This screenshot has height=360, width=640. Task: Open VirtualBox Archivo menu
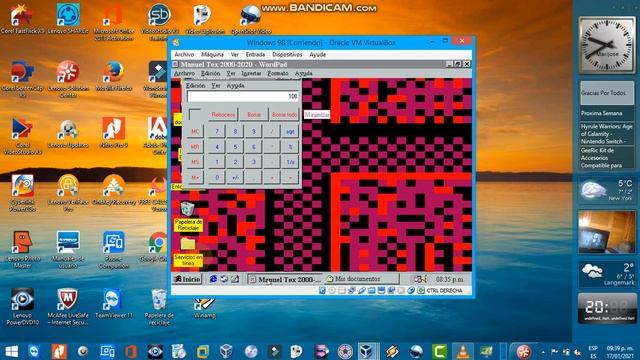coord(184,54)
